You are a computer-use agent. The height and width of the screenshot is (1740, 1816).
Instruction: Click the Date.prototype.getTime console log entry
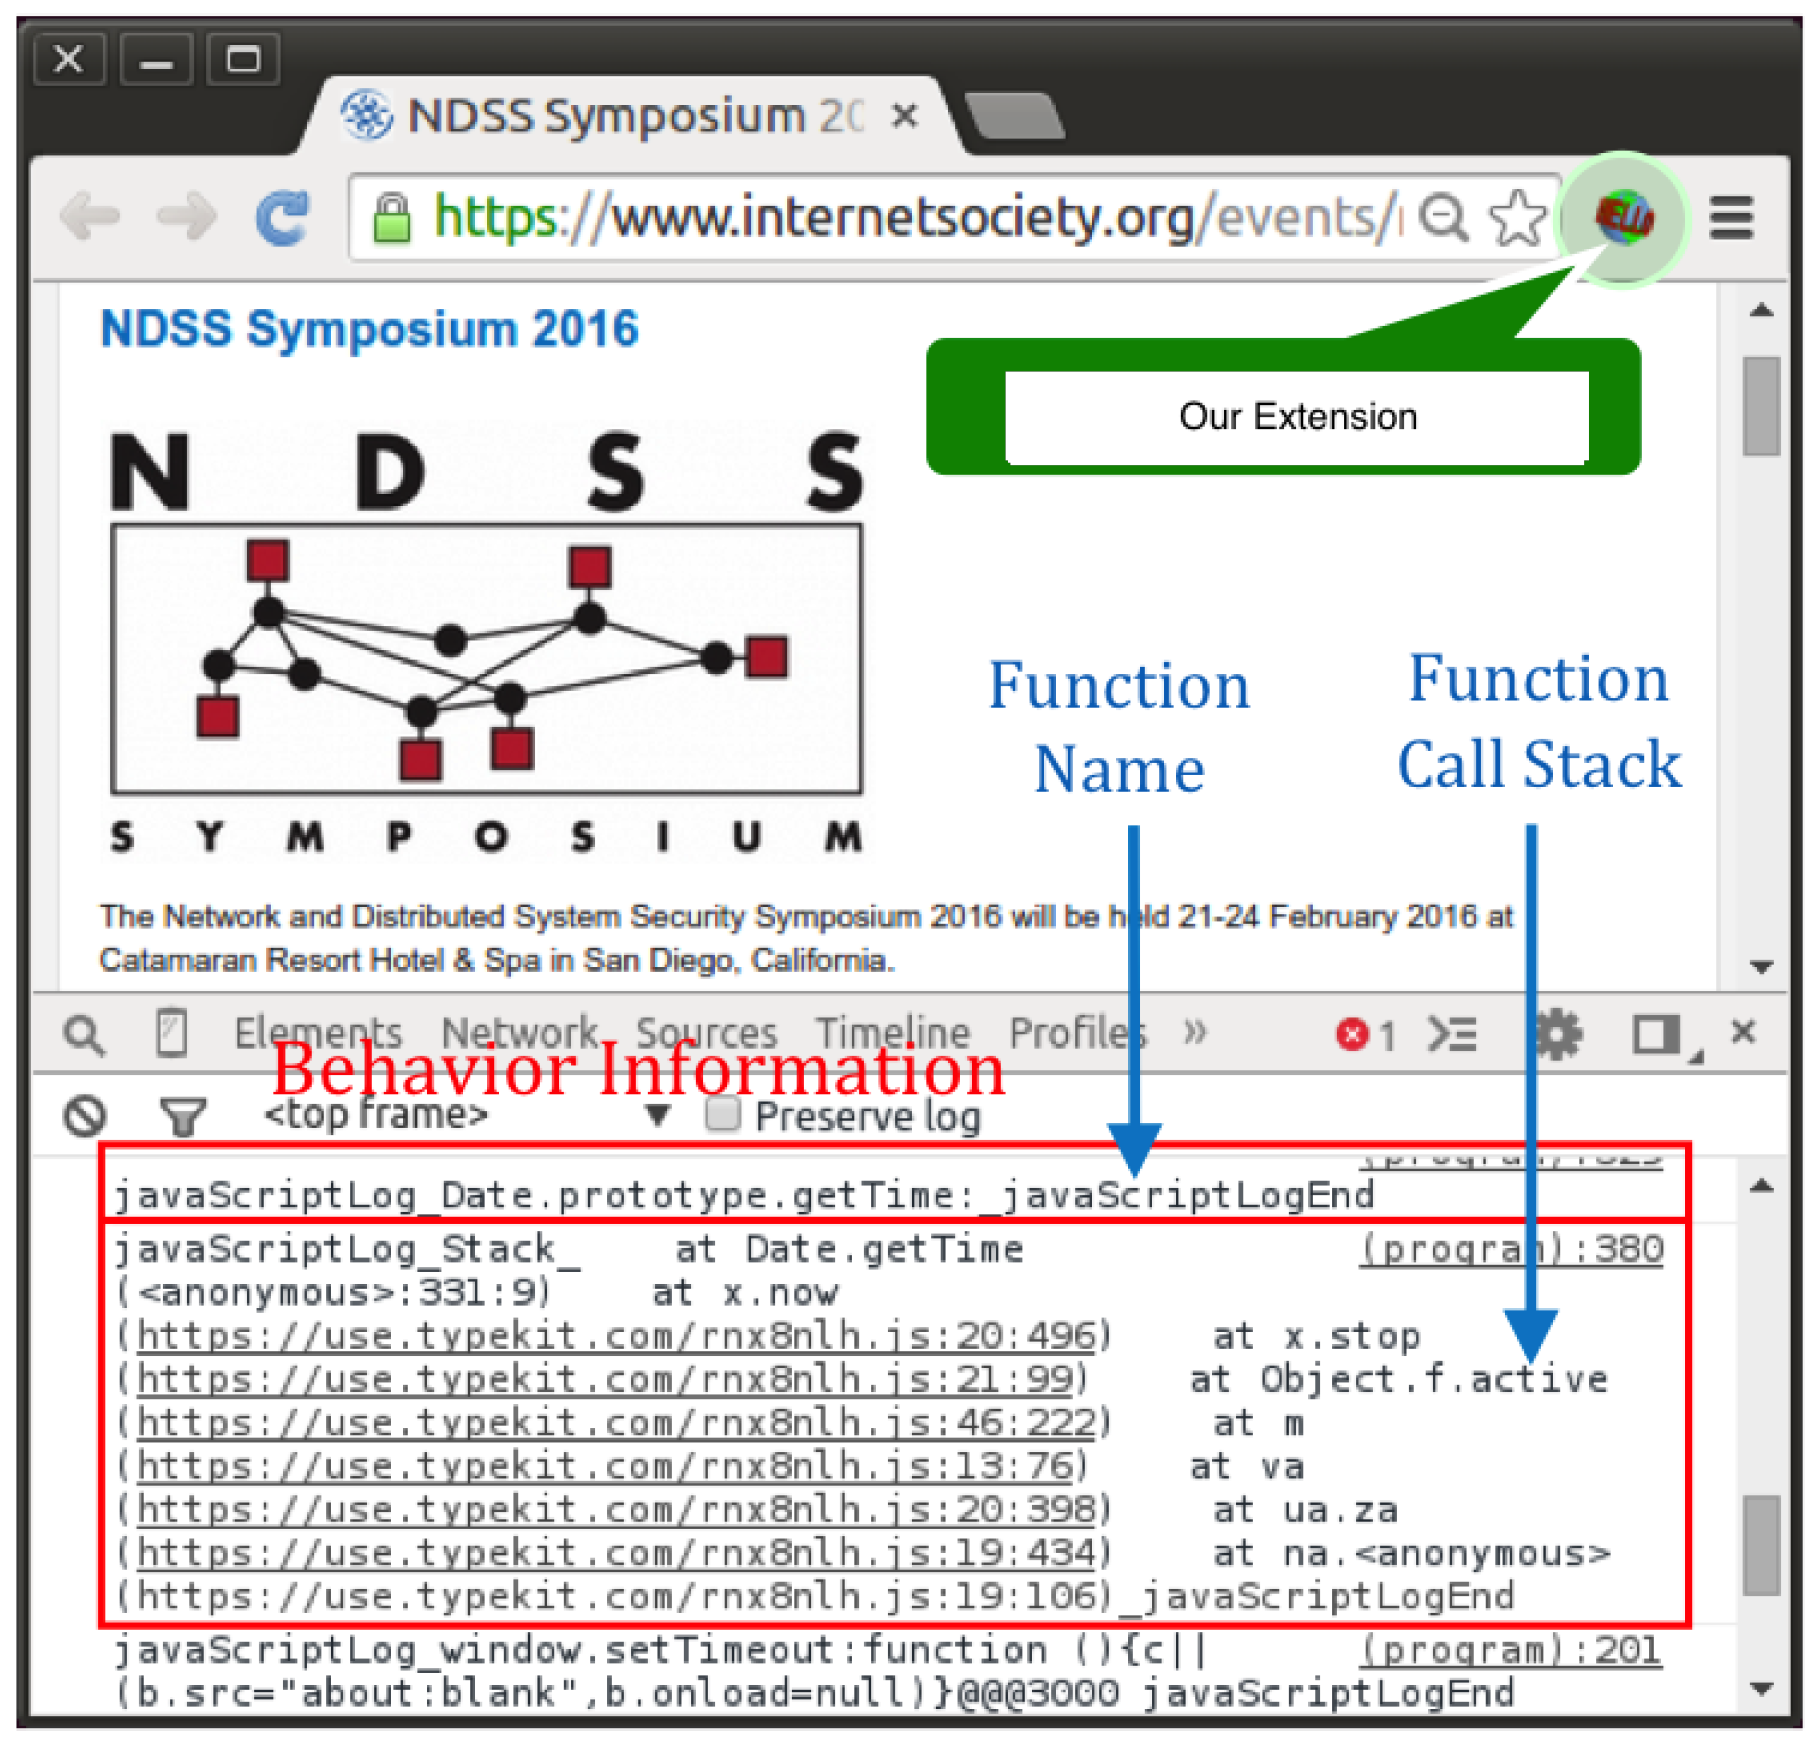click(x=744, y=1195)
